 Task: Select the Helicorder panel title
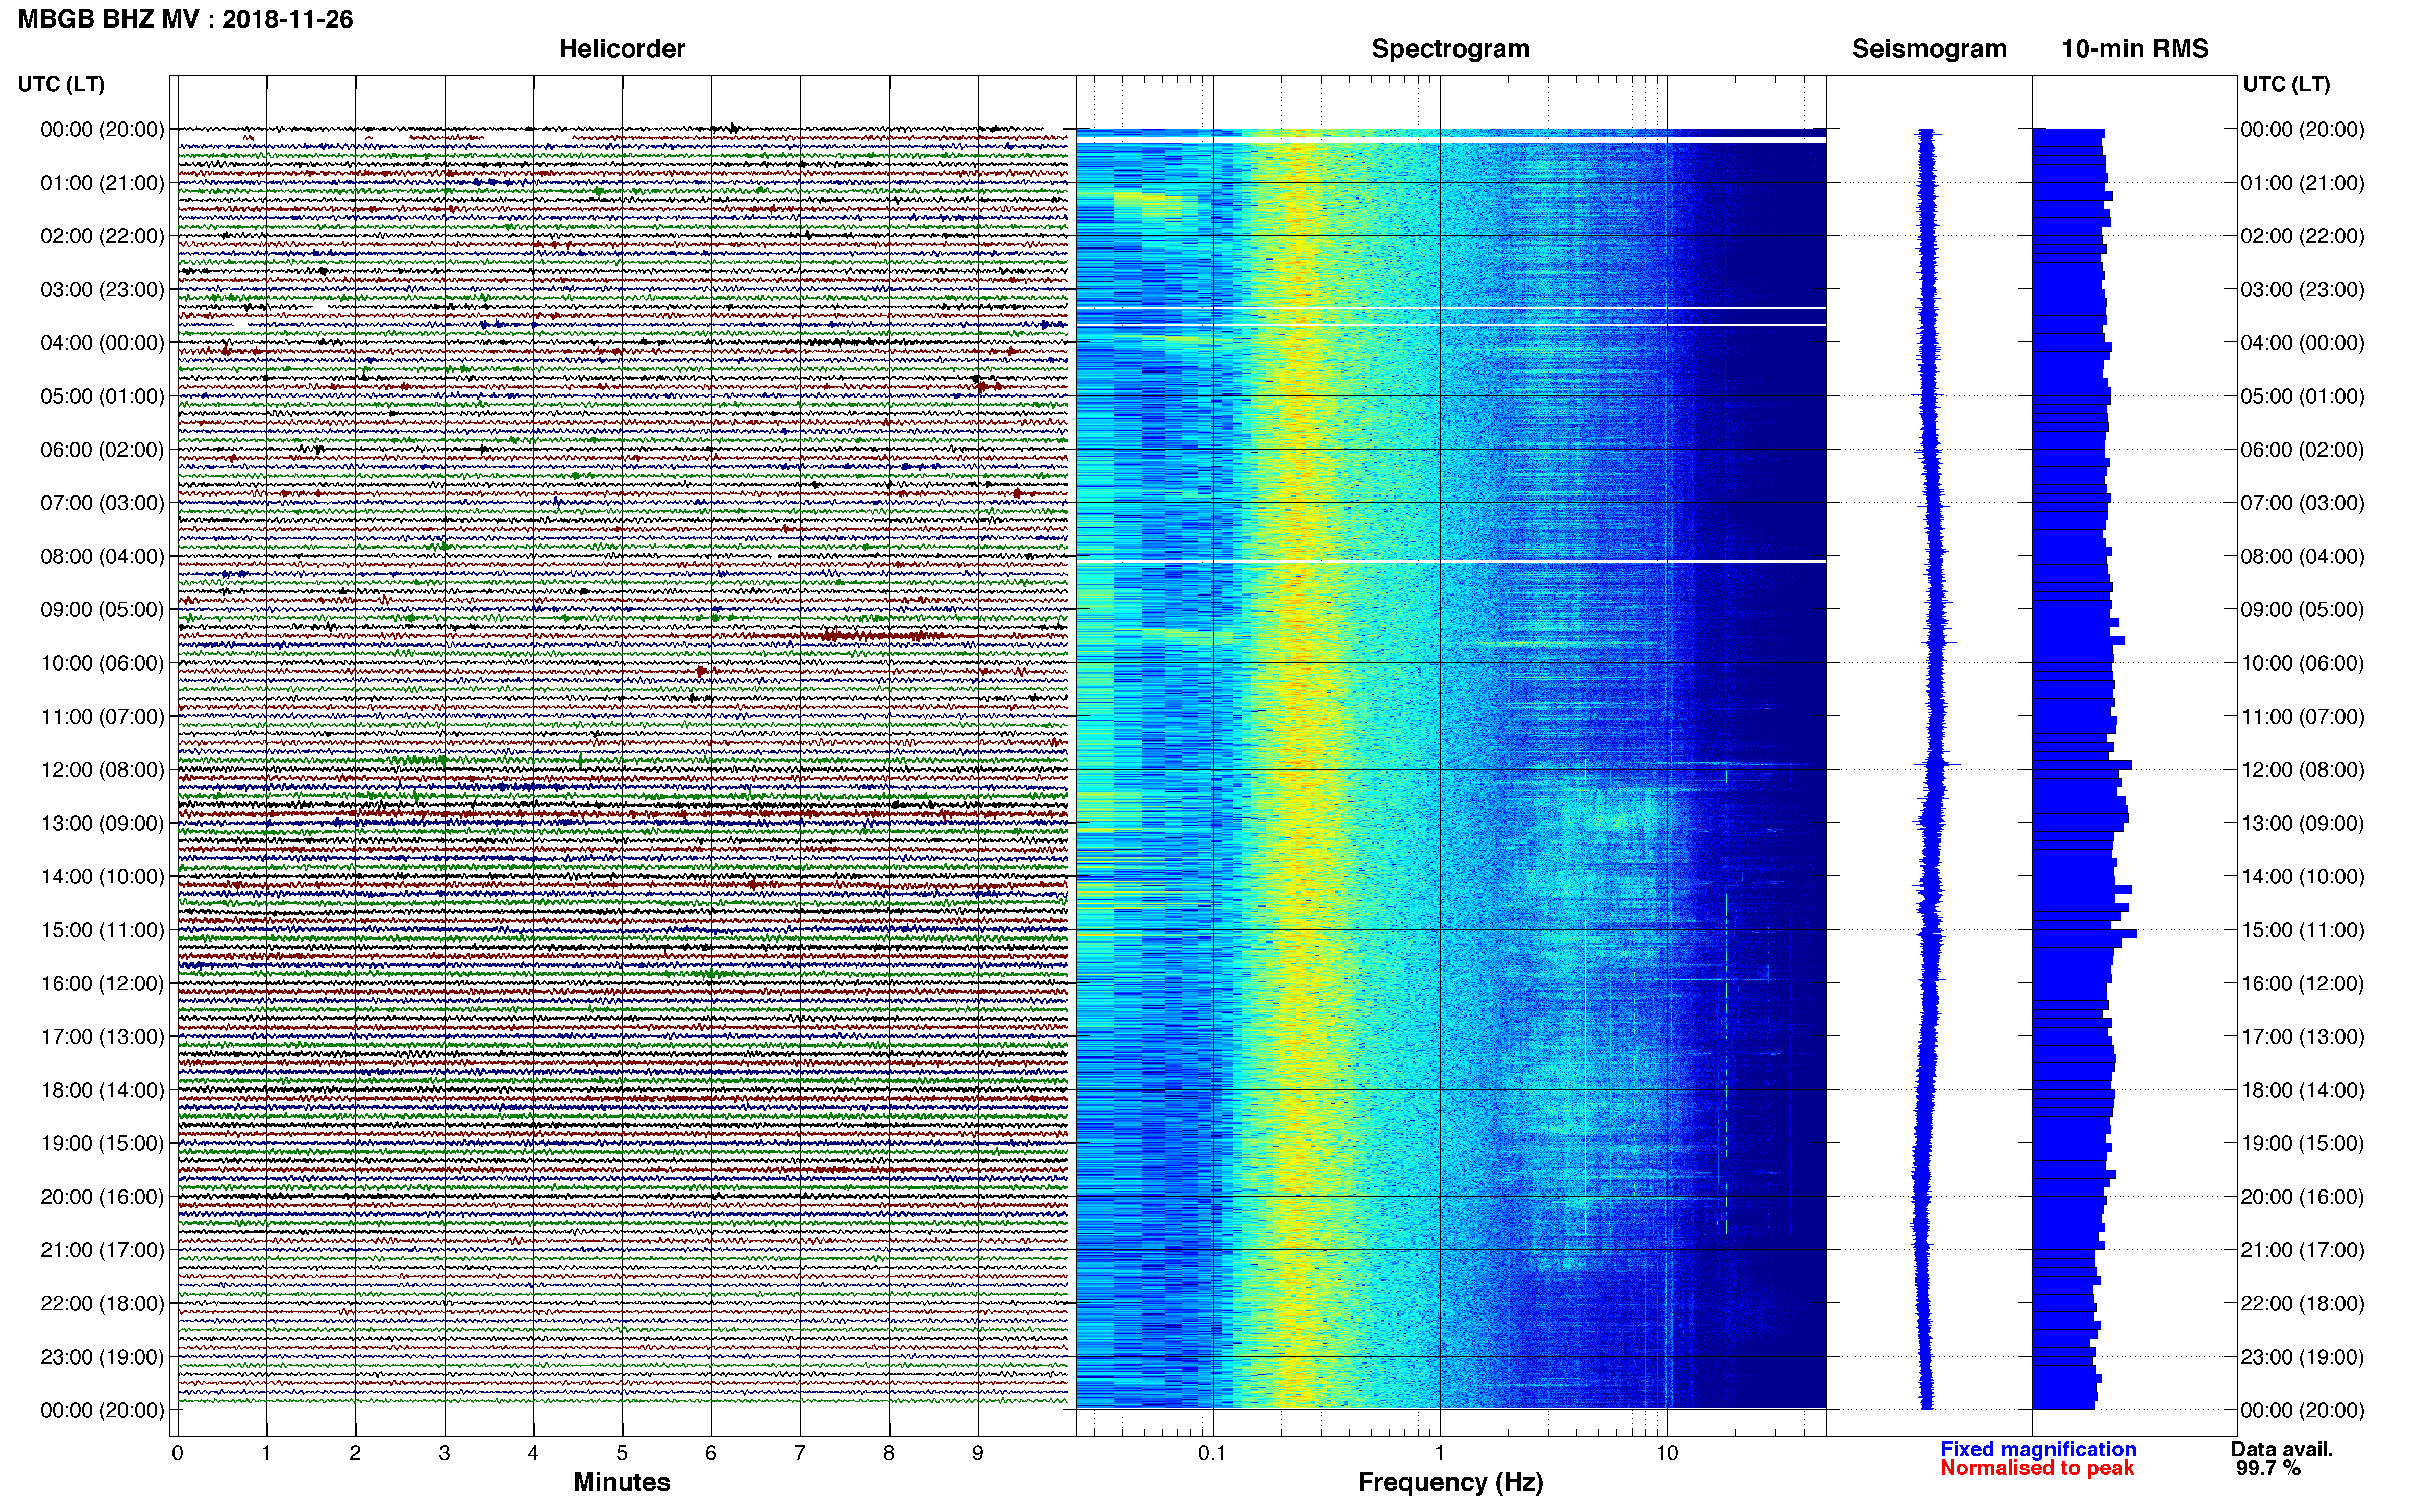622,49
